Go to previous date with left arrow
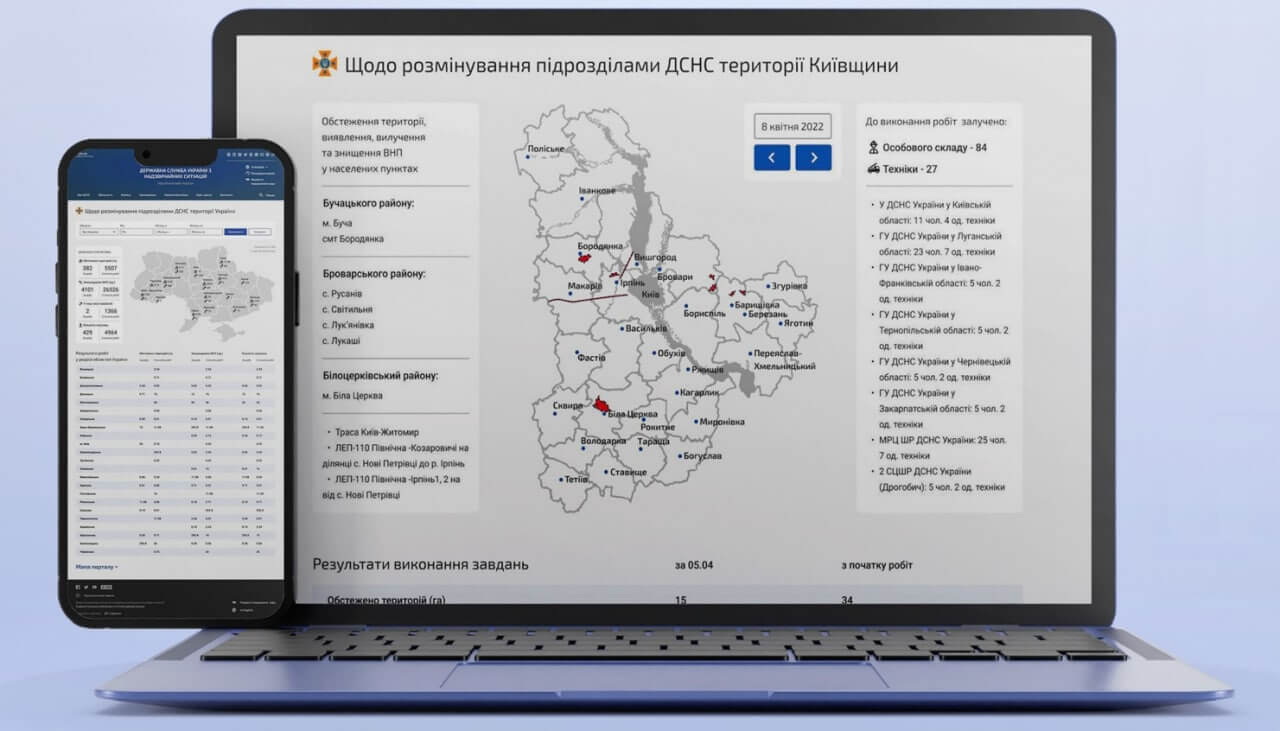This screenshot has width=1280, height=731. pyautogui.click(x=771, y=157)
